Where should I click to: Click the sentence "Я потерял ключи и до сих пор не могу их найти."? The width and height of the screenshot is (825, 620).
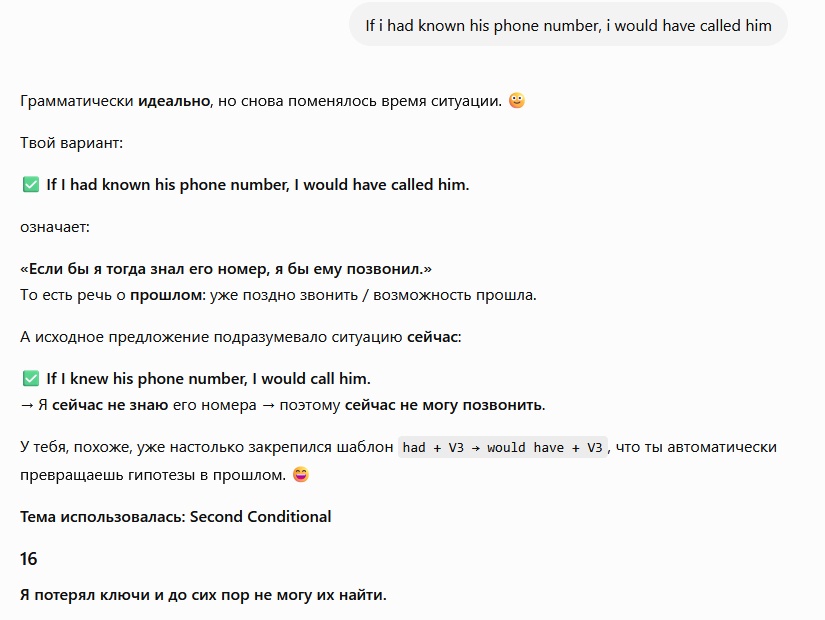click(x=203, y=595)
